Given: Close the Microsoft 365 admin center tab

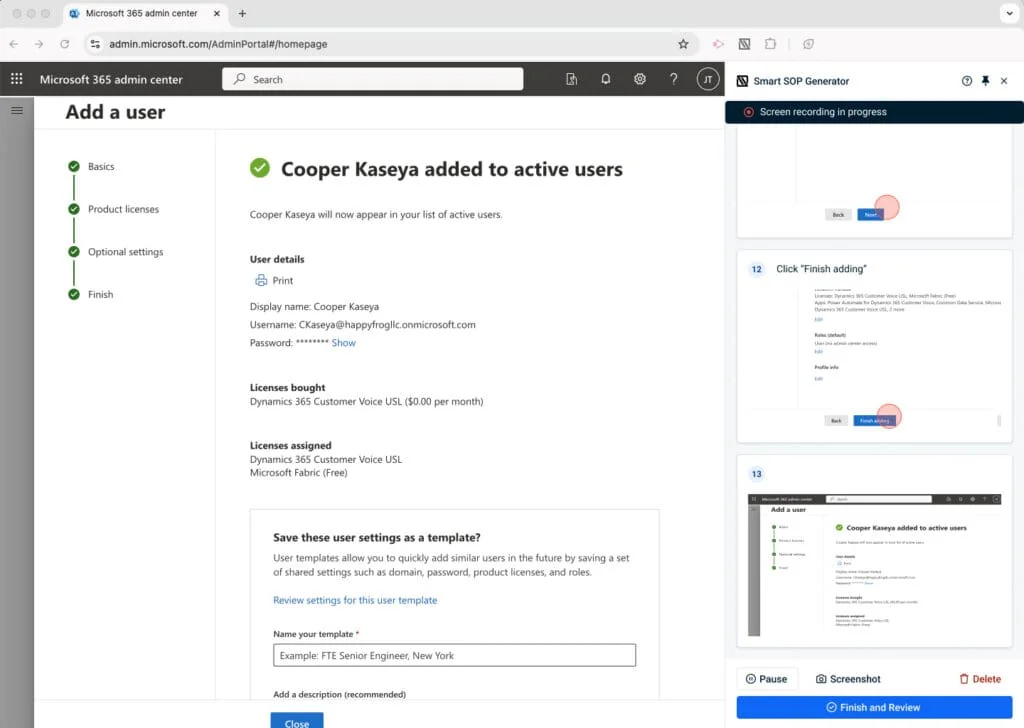Looking at the screenshot, I should click(x=217, y=13).
